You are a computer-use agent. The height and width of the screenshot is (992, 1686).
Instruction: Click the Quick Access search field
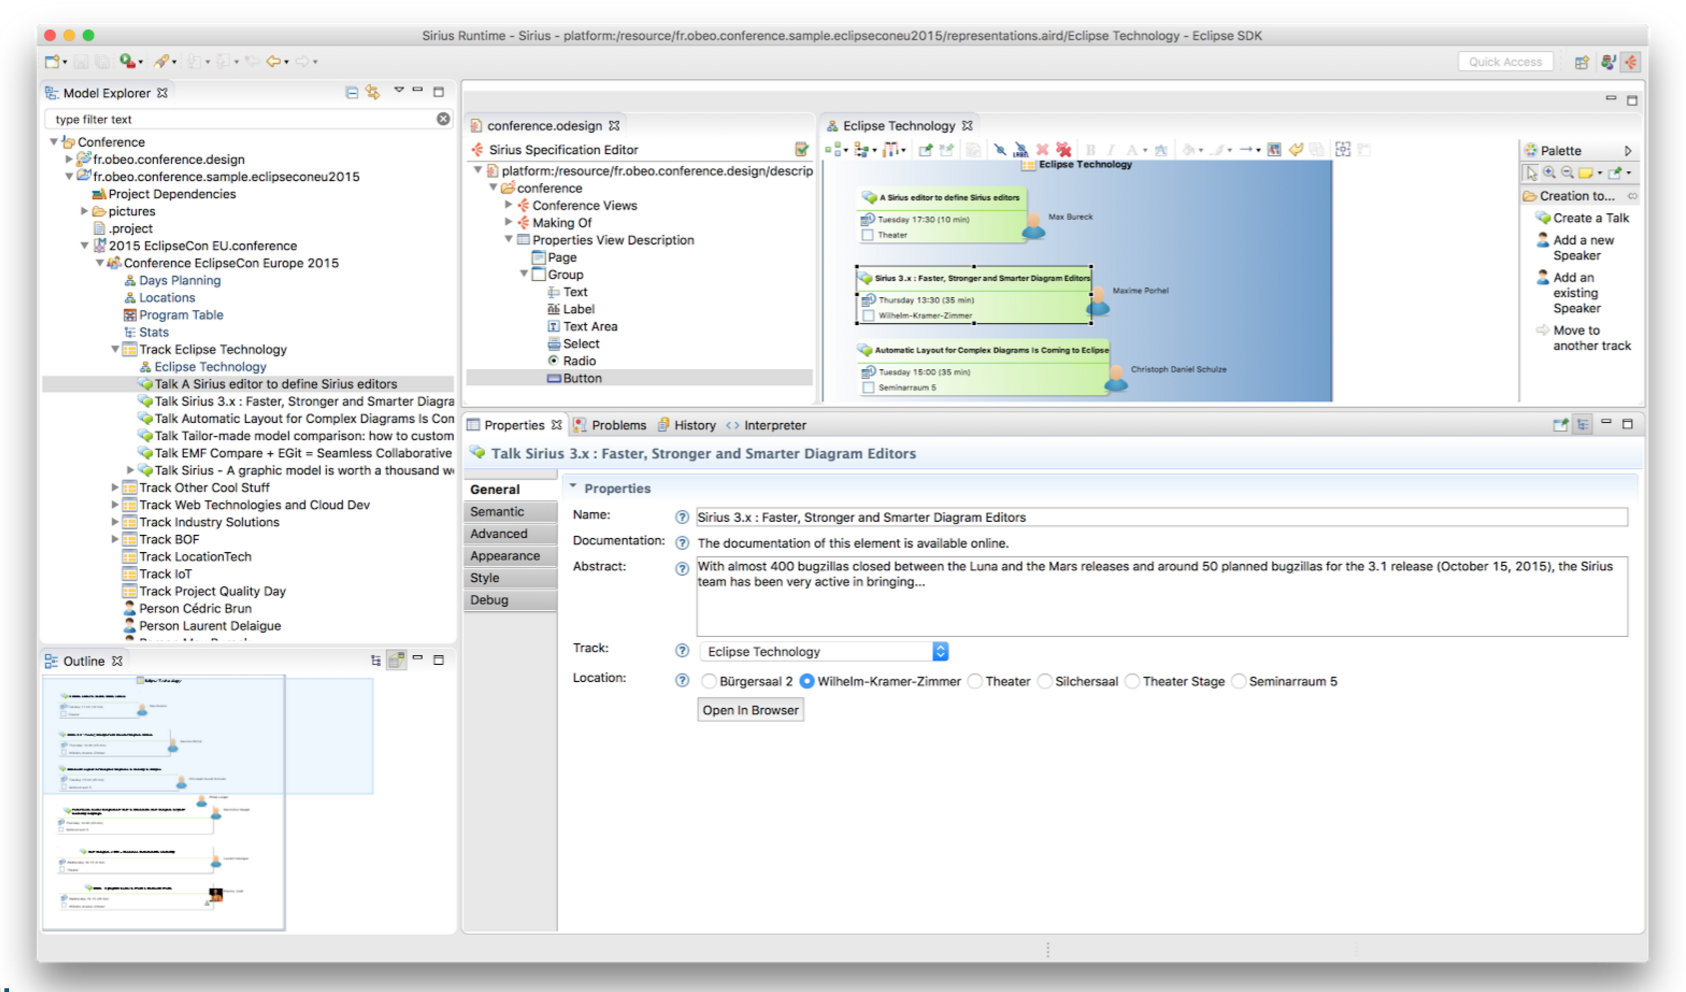pos(1505,62)
